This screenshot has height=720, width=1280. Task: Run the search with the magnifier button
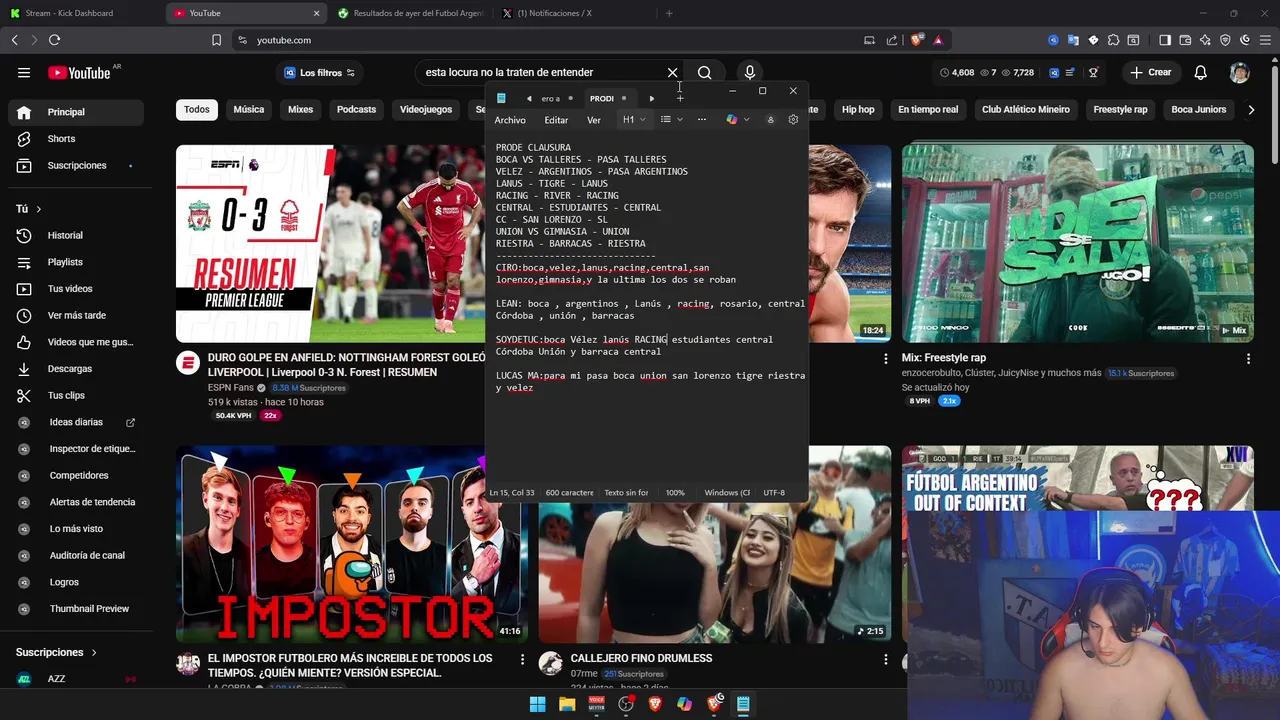(x=704, y=72)
